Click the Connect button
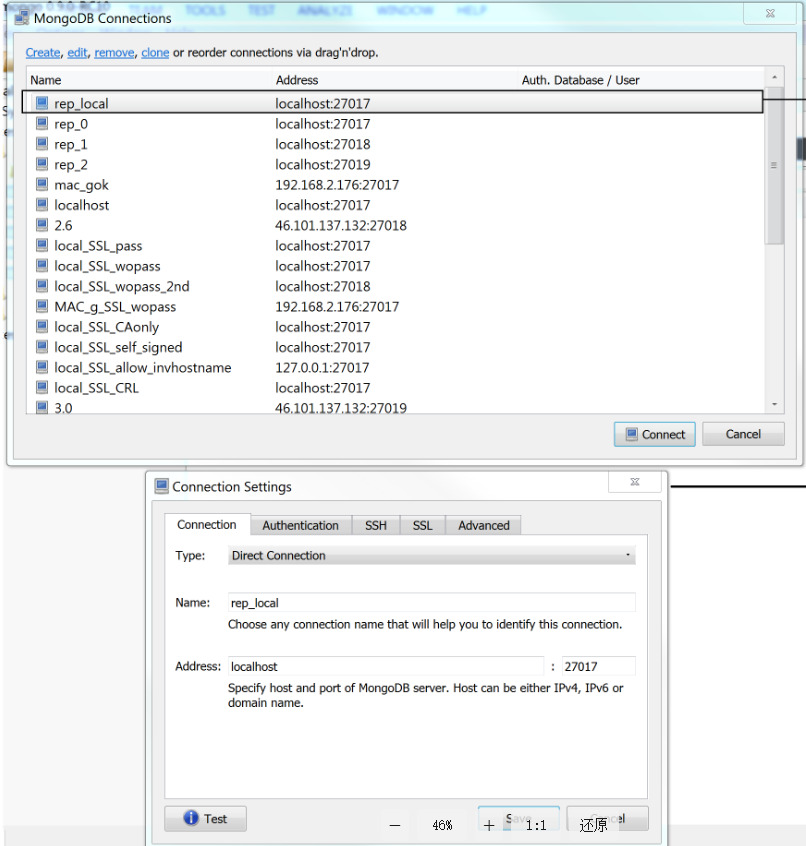Viewport: 806px width, 846px height. pyautogui.click(x=654, y=434)
